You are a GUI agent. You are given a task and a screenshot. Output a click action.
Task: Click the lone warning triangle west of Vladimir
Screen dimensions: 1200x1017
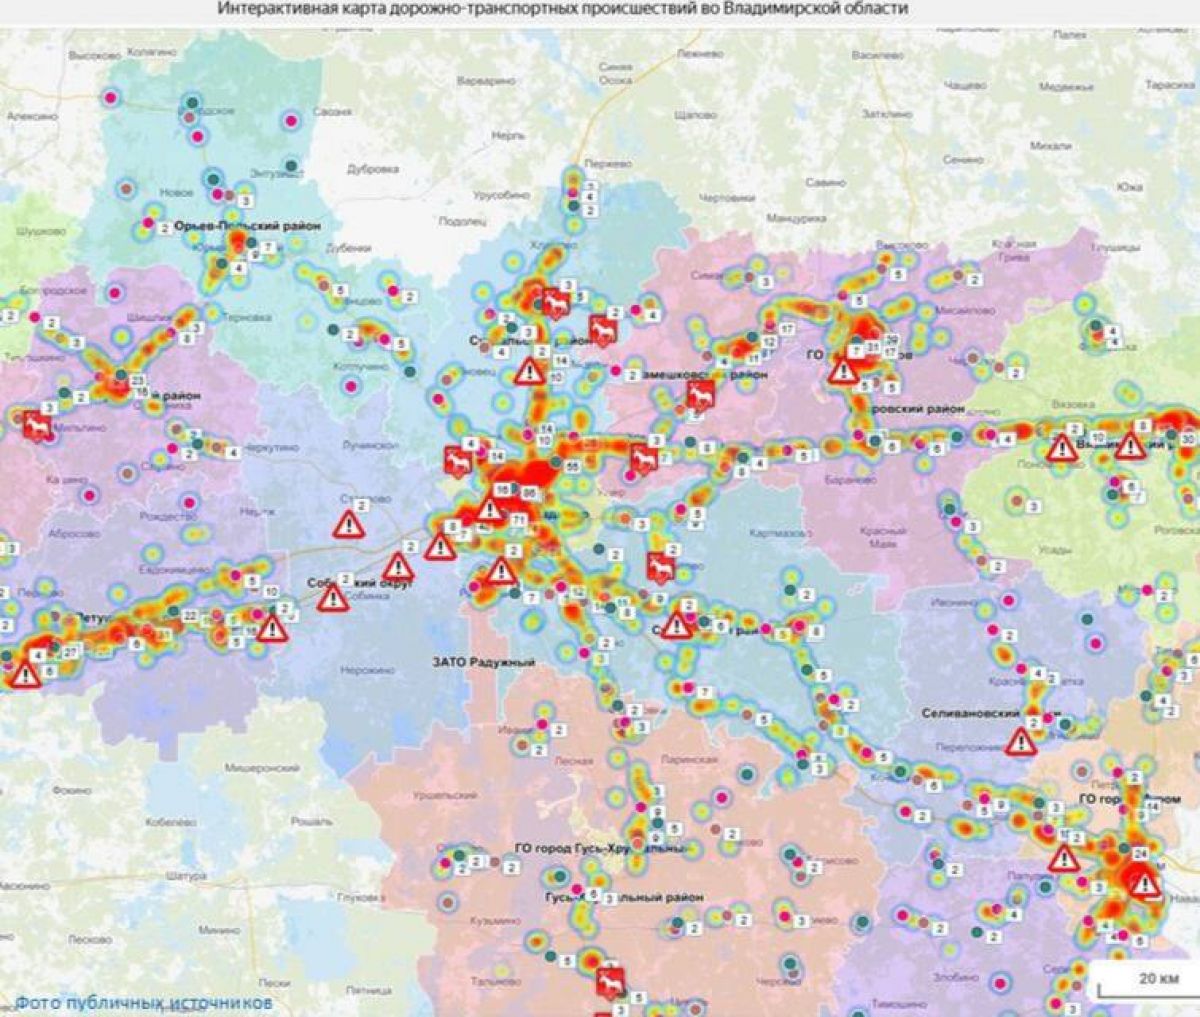click(350, 523)
